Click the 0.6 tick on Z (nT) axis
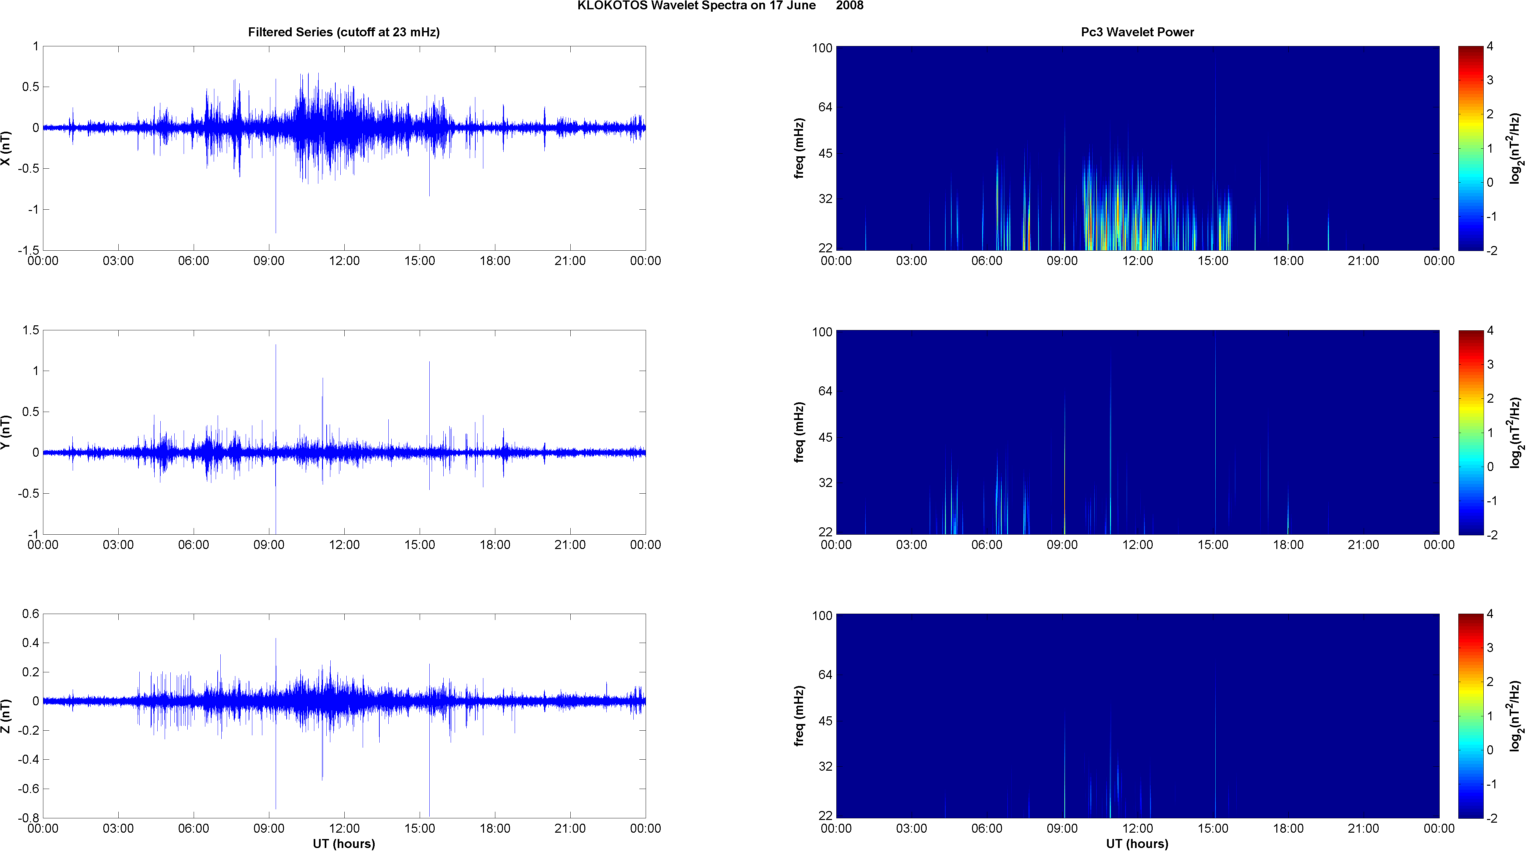The width and height of the screenshot is (1526, 851). point(30,614)
